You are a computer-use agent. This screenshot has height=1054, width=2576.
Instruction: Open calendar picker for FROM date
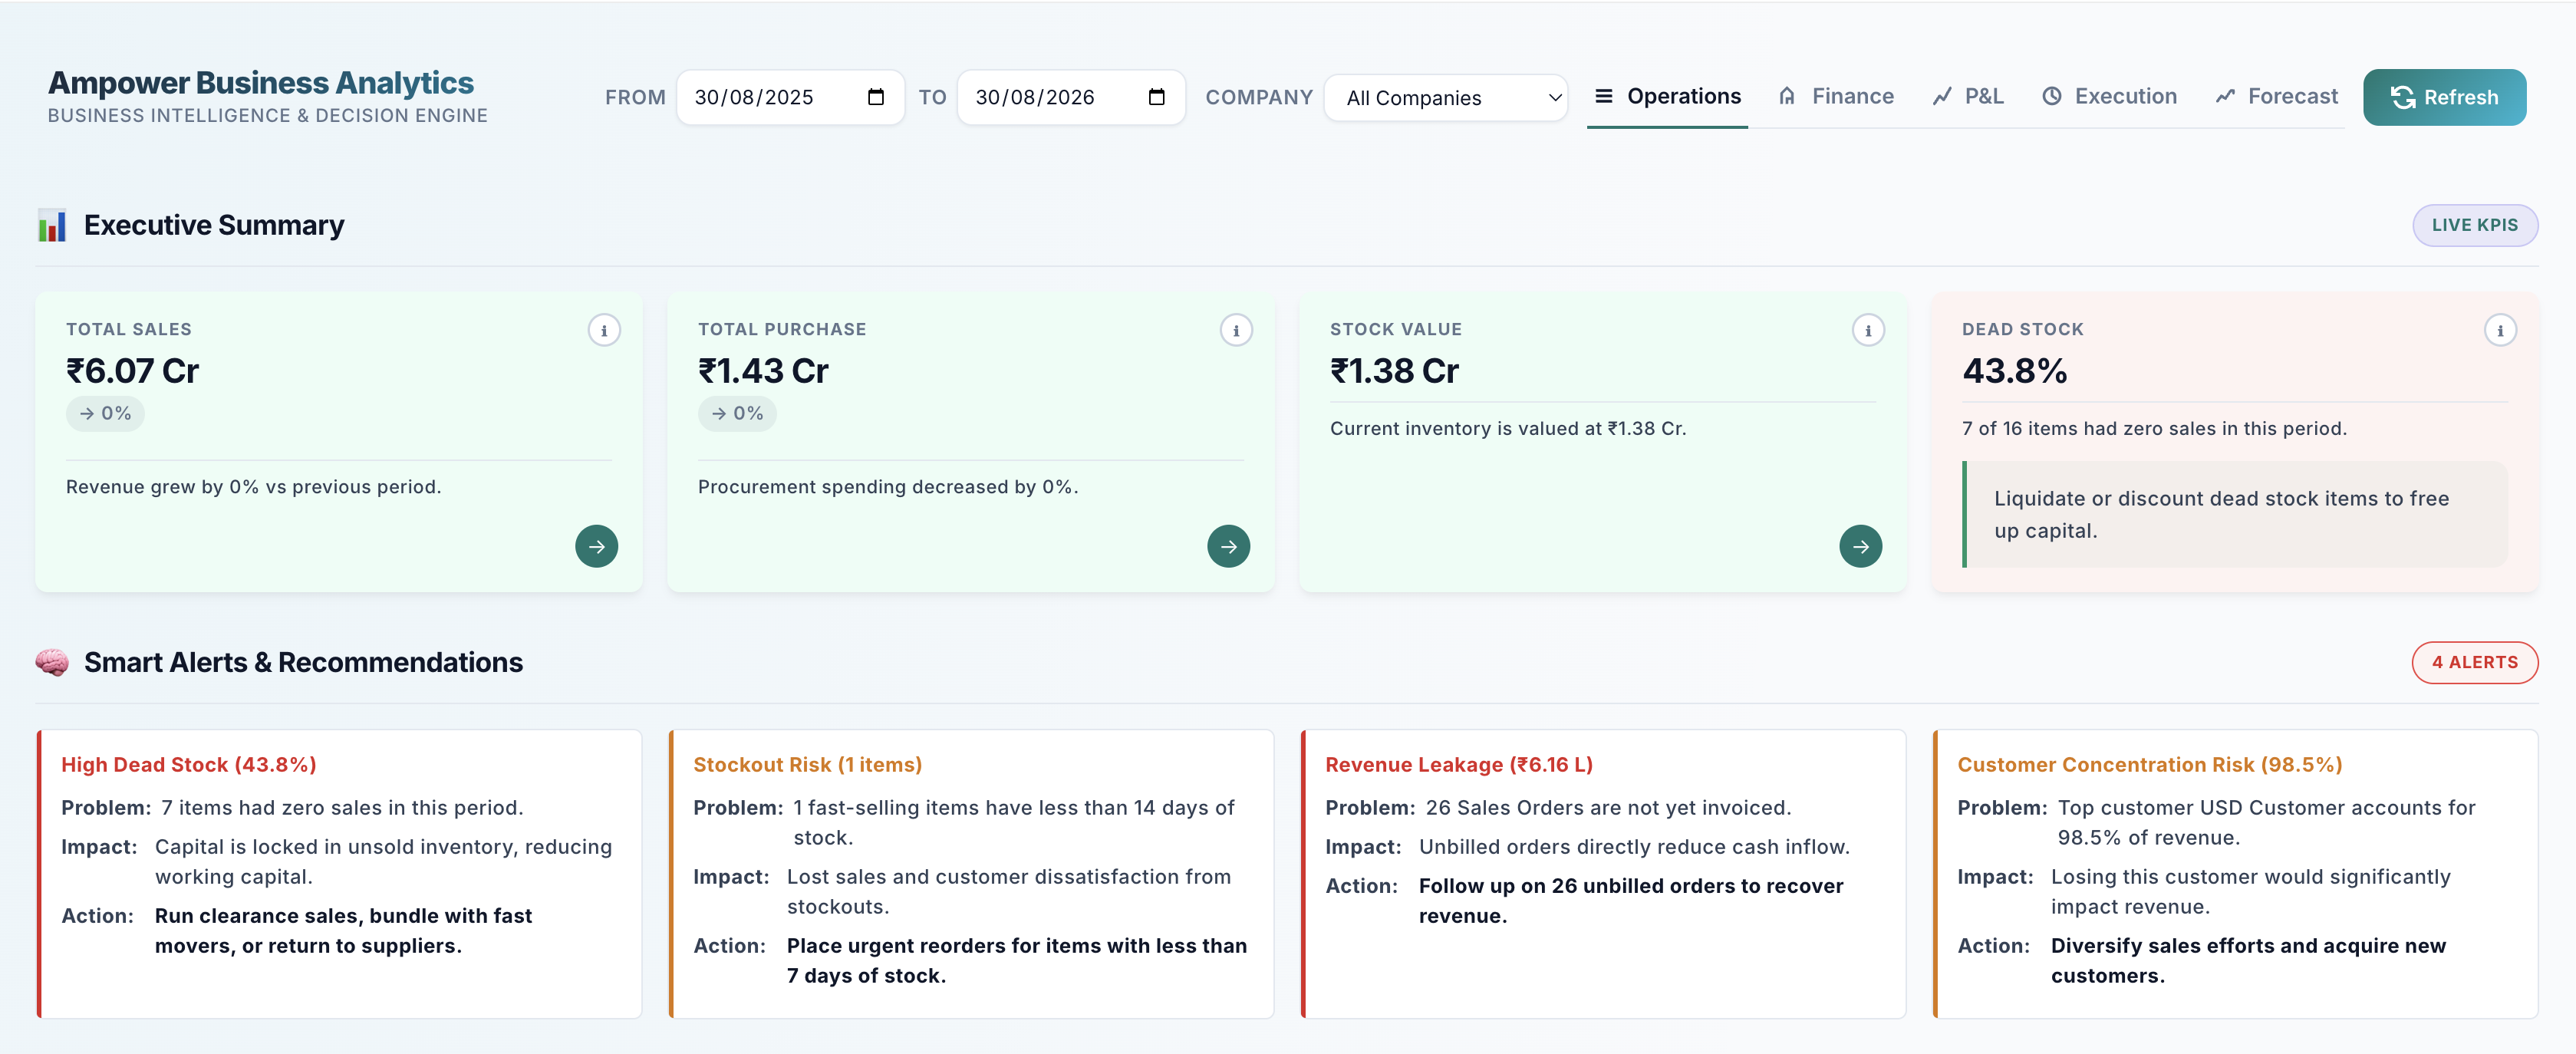point(876,97)
